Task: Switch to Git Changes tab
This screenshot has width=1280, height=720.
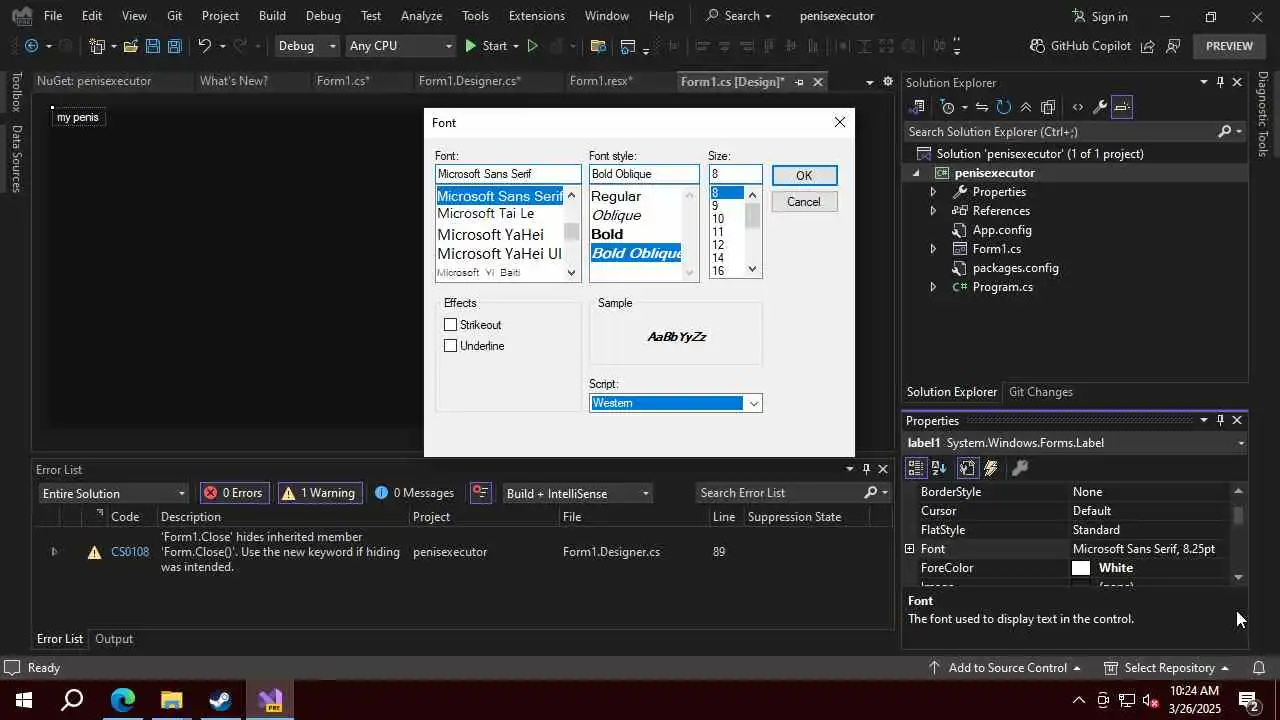Action: coord(1041,392)
